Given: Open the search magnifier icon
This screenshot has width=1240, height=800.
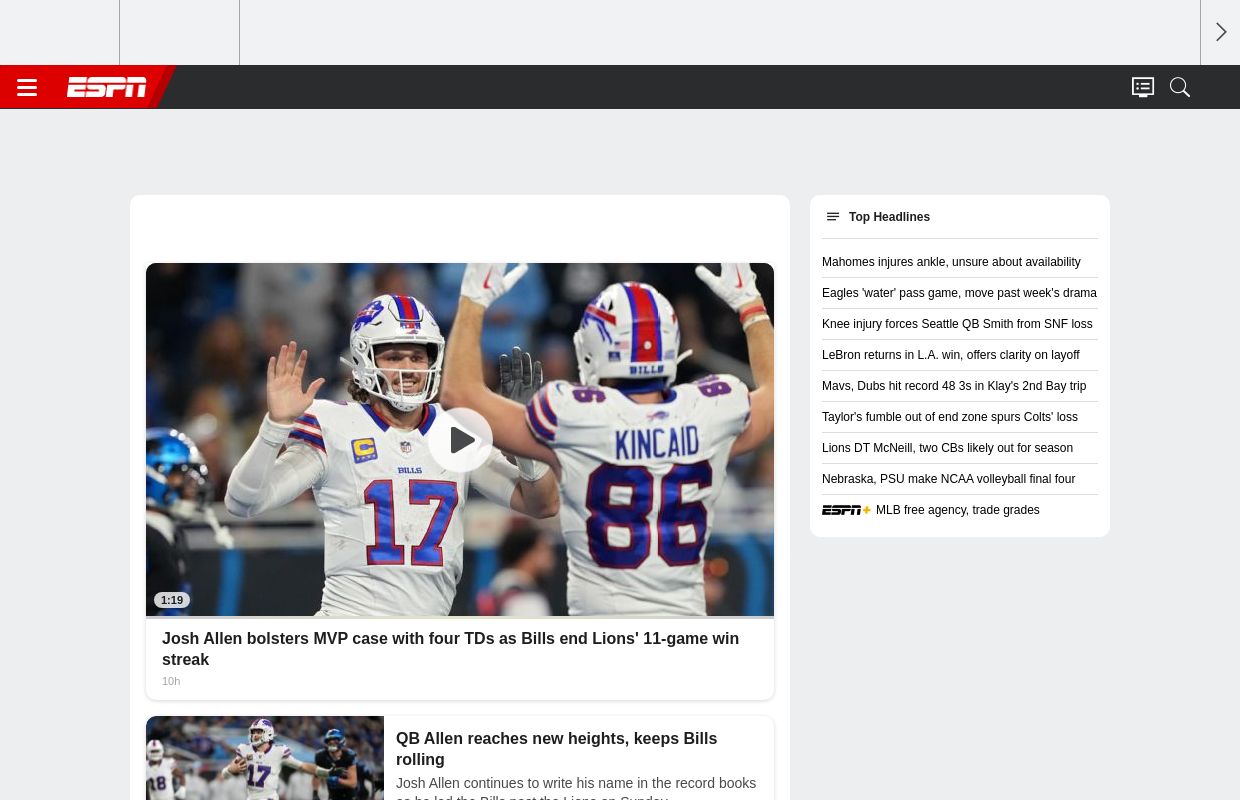Looking at the screenshot, I should (1180, 88).
